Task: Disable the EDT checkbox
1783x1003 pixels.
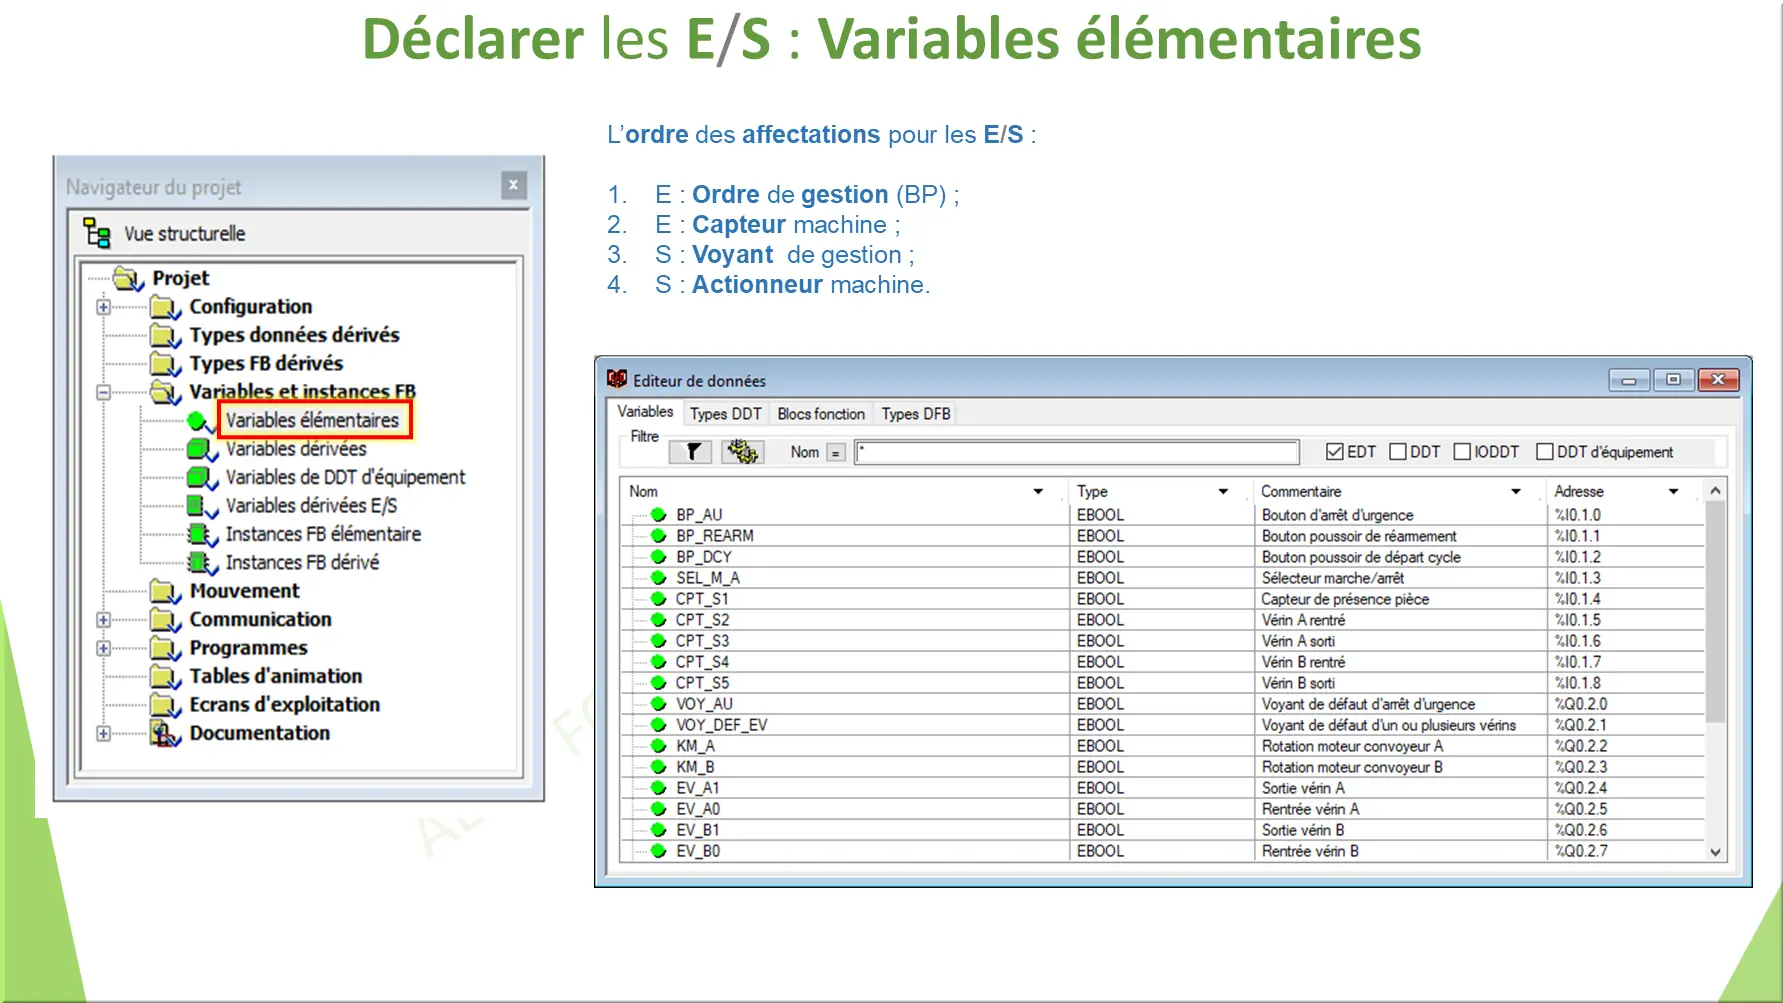Action: 1334,451
